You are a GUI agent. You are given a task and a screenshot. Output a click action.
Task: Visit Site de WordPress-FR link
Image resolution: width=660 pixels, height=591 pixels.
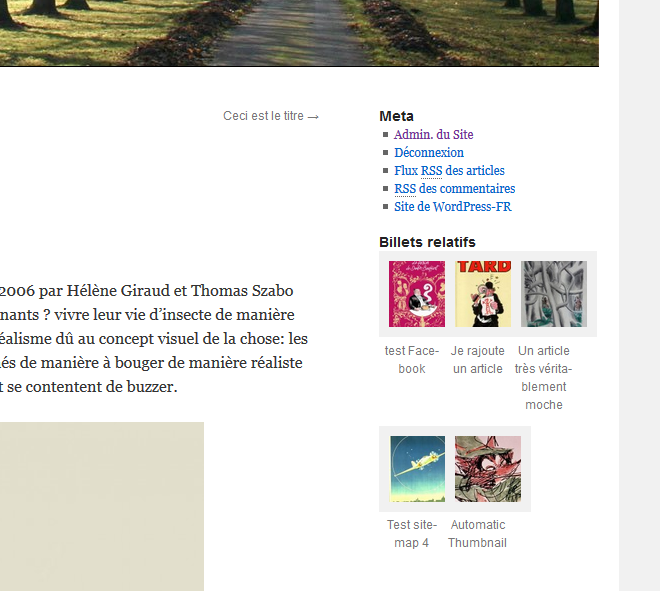tap(453, 207)
